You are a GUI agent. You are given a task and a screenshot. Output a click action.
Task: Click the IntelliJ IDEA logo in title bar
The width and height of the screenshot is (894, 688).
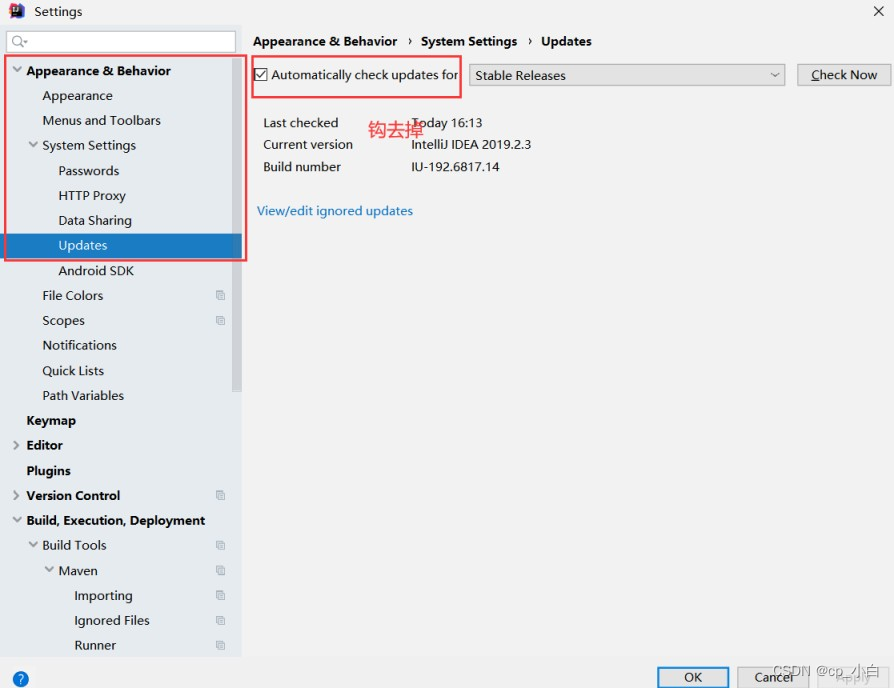pyautogui.click(x=17, y=11)
